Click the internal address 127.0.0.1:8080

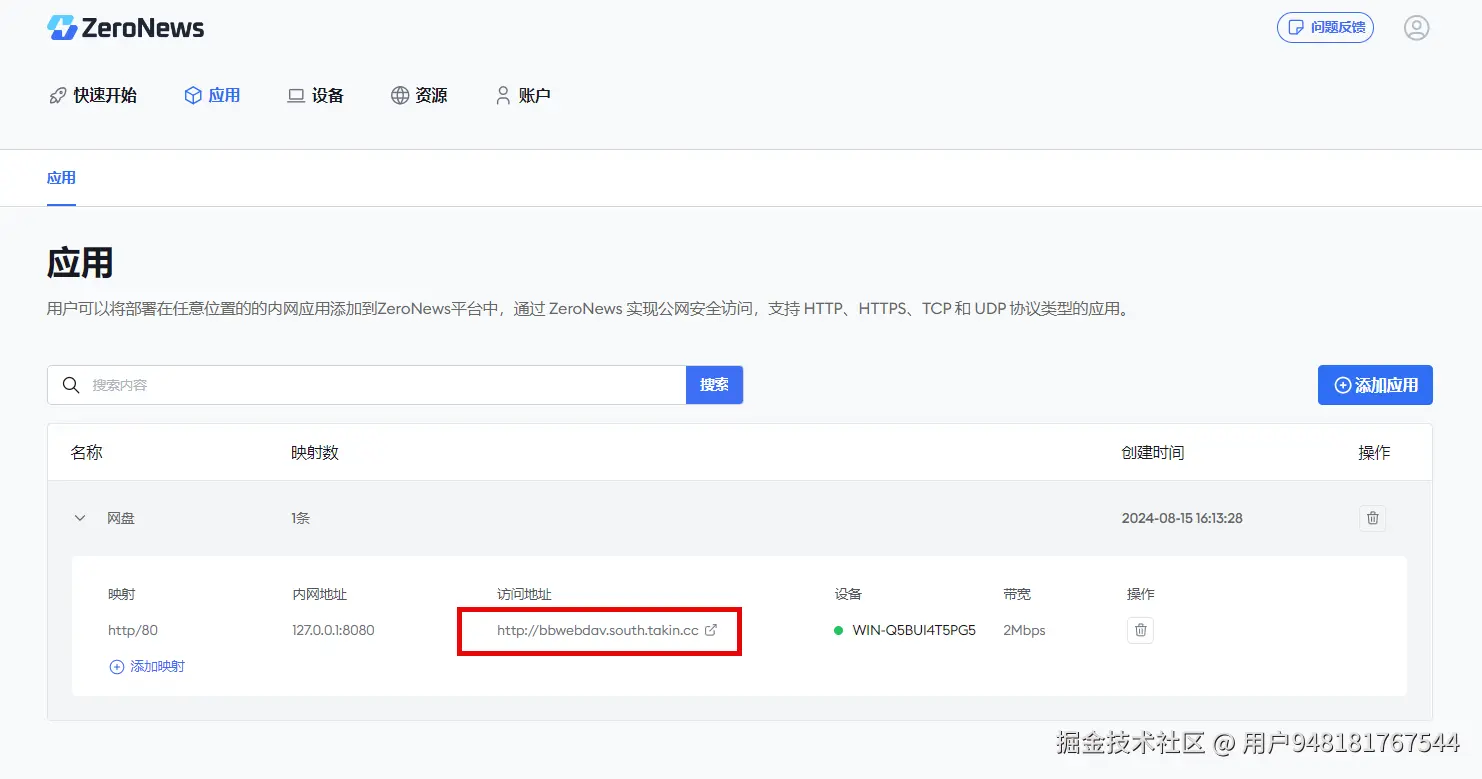(333, 631)
